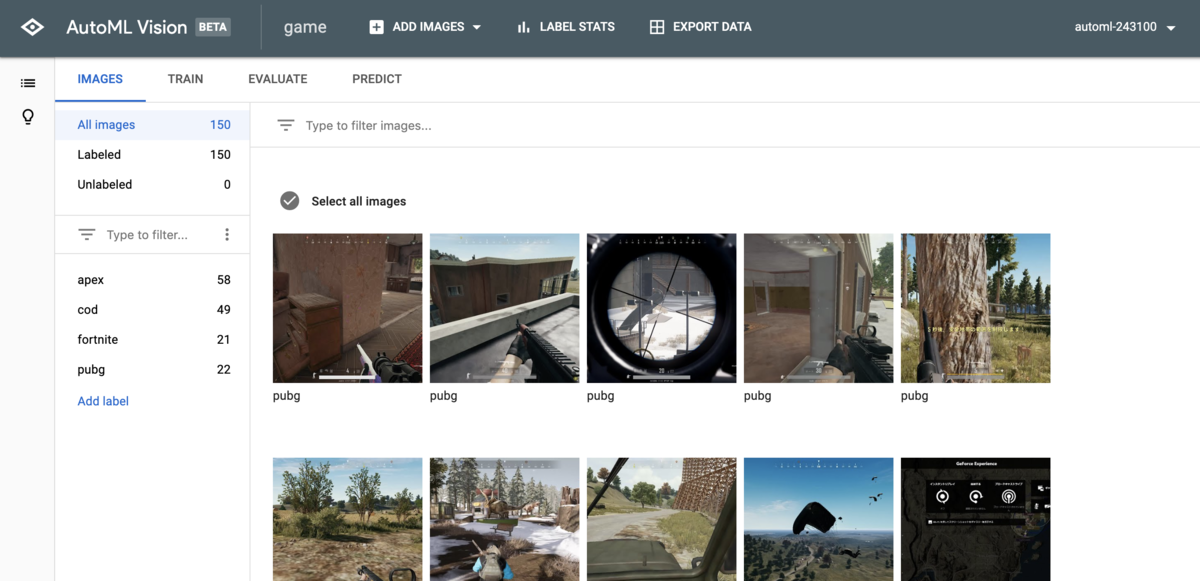Click the count 49 beside cod
This screenshot has width=1200, height=581.
coord(224,310)
